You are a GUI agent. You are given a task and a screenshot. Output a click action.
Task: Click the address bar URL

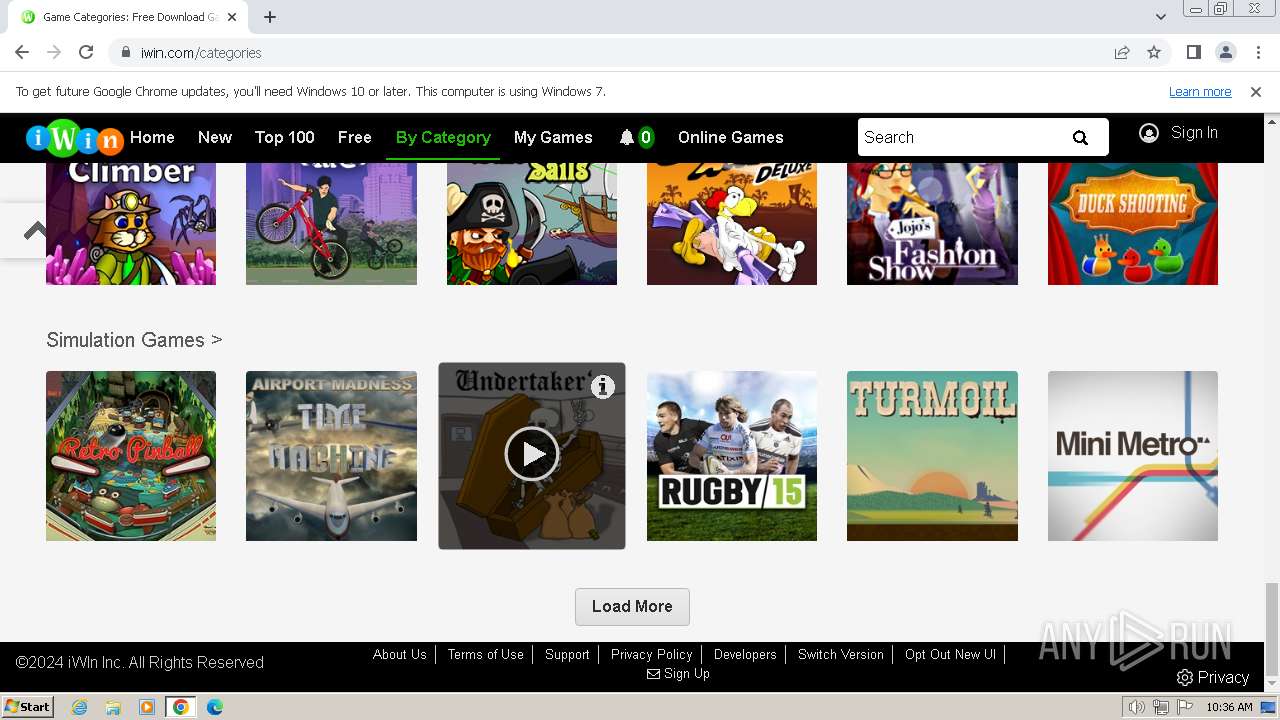[201, 53]
